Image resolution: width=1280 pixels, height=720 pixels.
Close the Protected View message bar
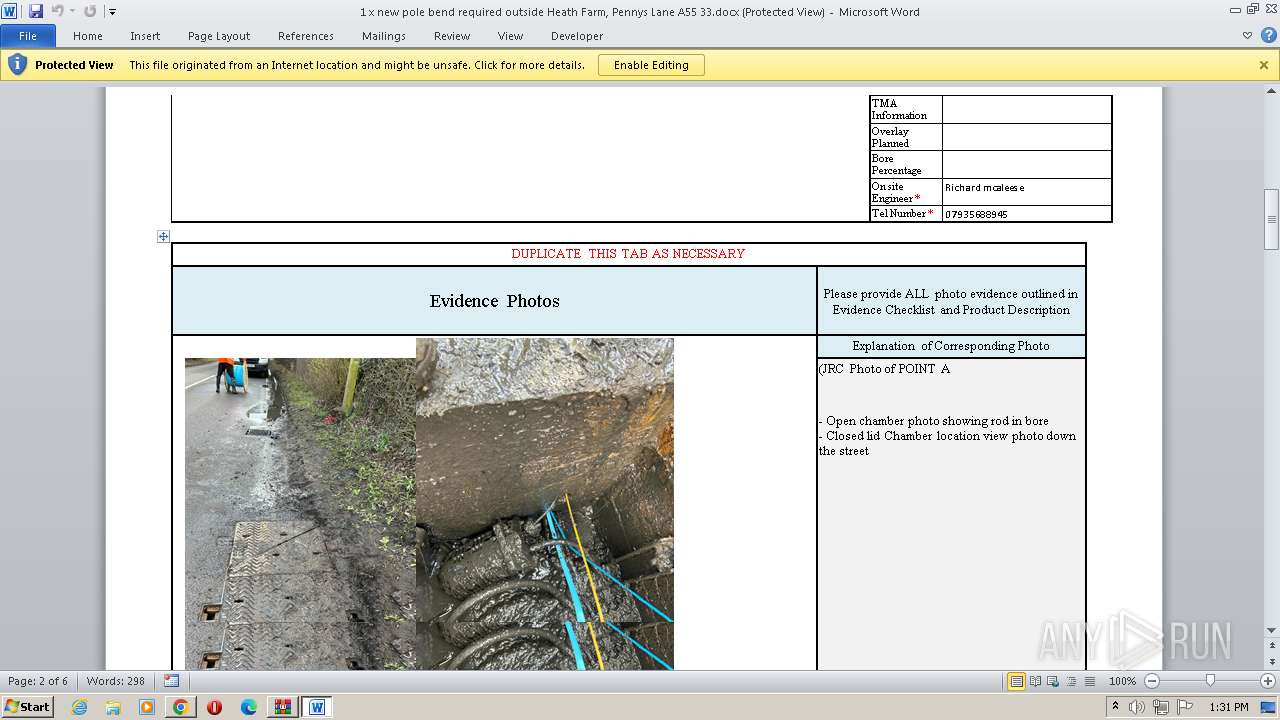click(1264, 65)
